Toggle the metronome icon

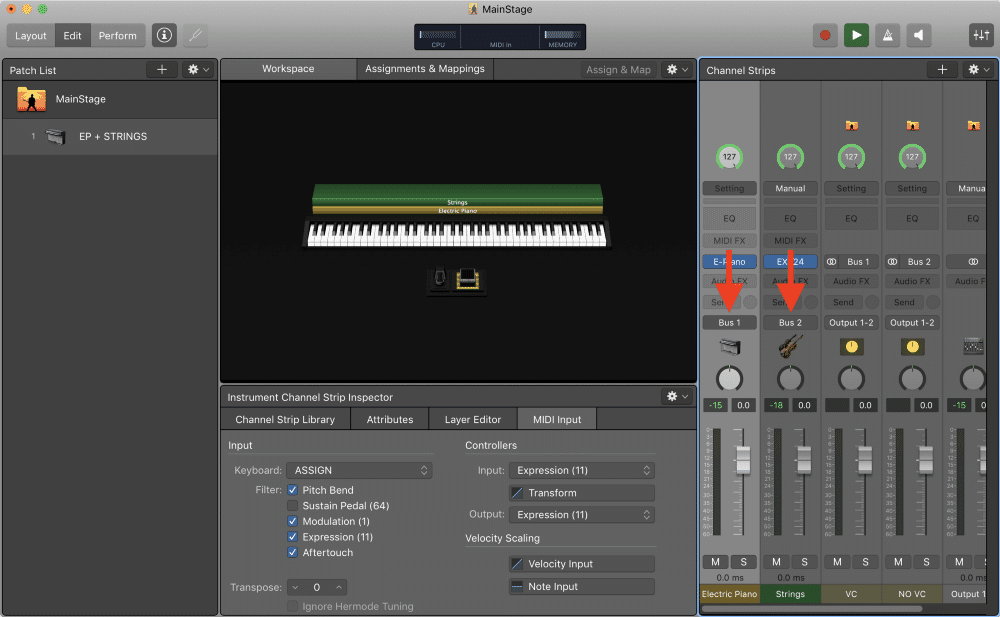[x=888, y=35]
